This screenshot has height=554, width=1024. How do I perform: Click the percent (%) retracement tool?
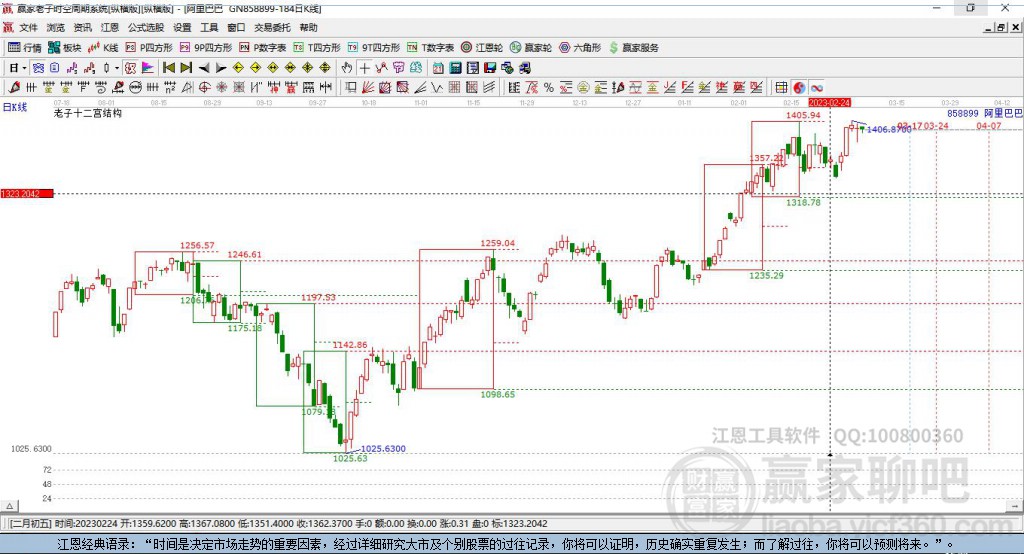point(549,88)
